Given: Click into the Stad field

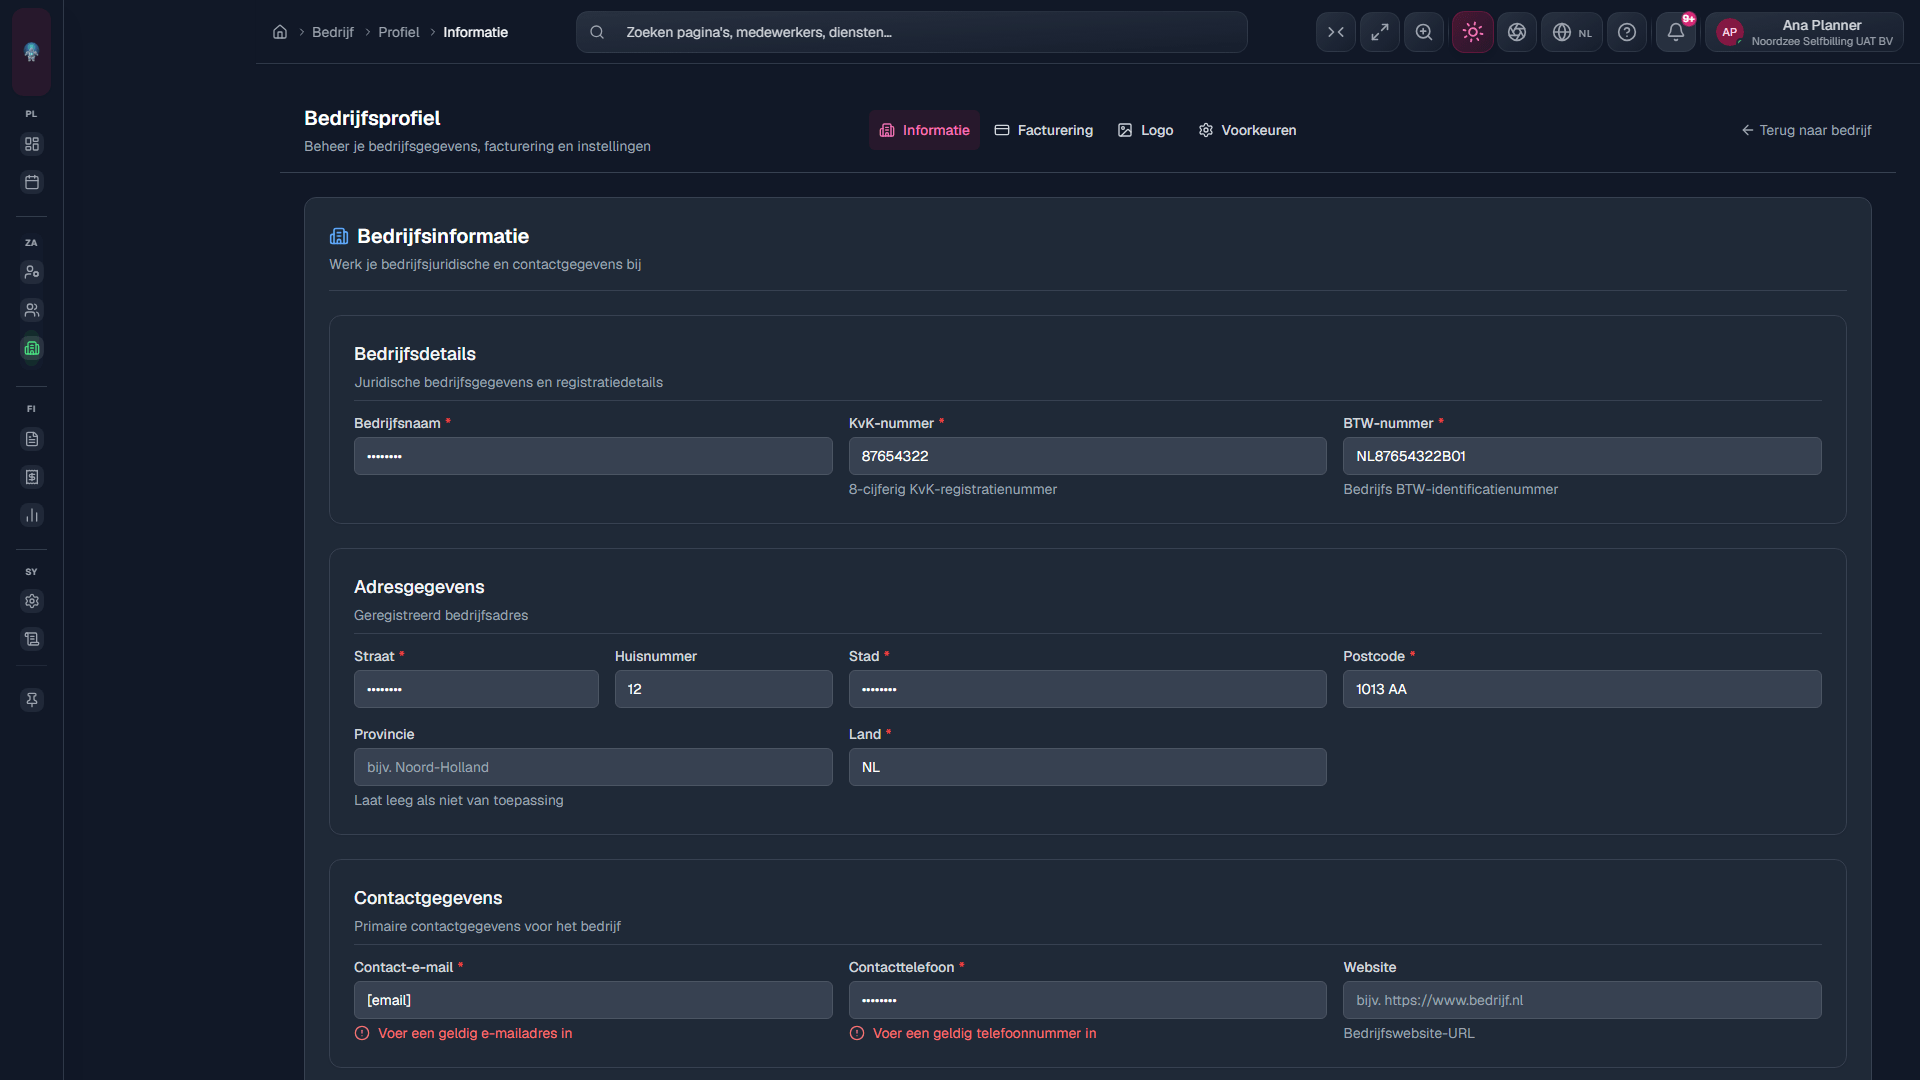Looking at the screenshot, I should tap(1087, 689).
